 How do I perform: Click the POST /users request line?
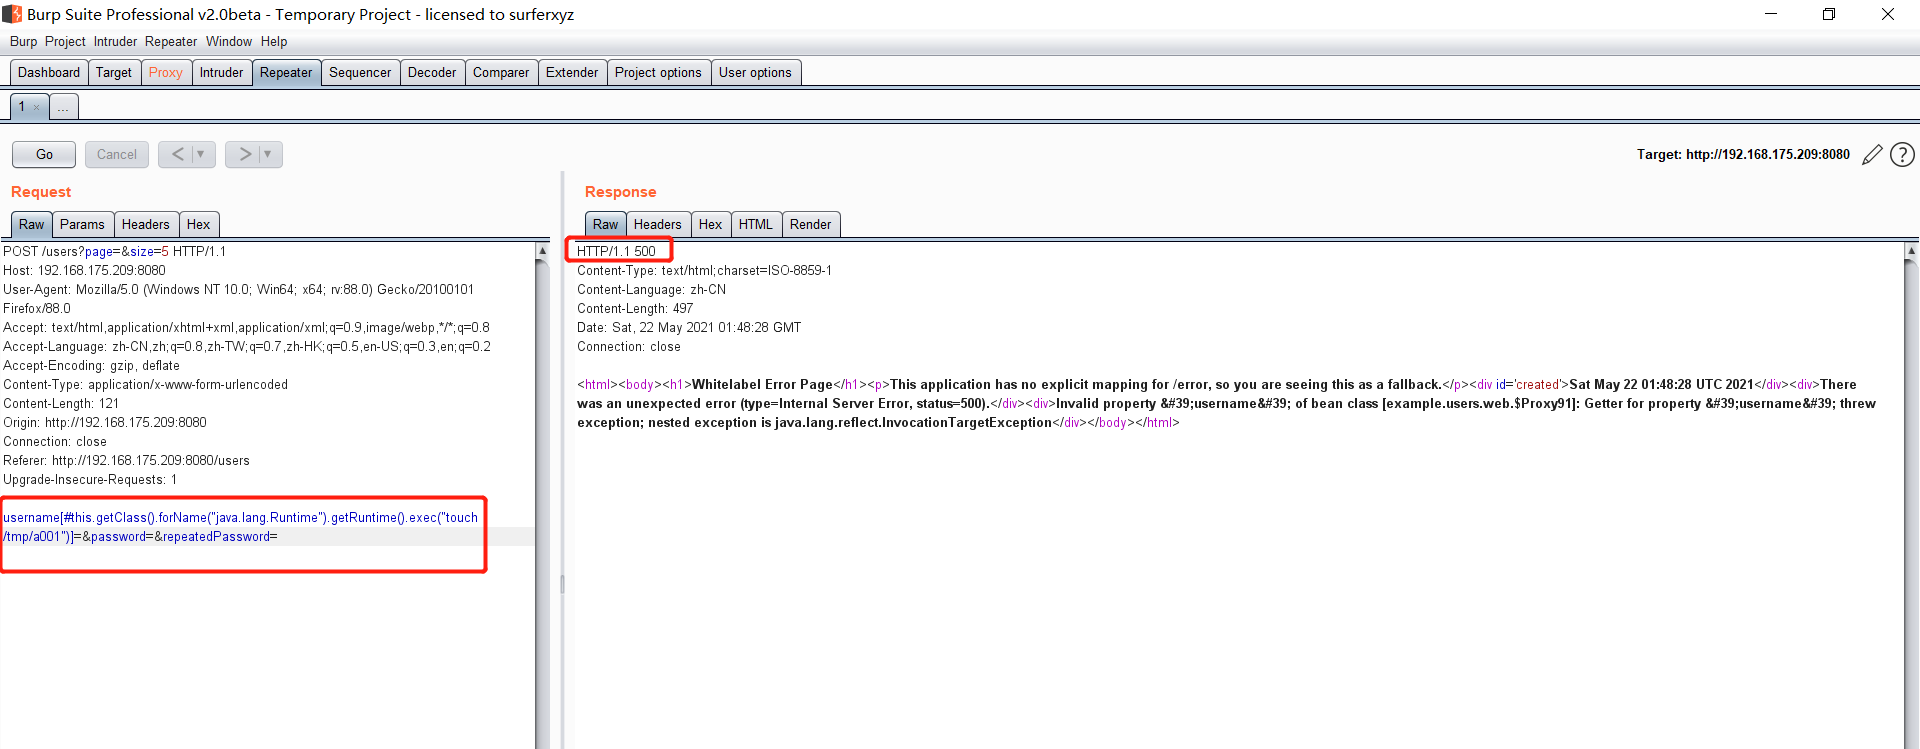coord(114,251)
